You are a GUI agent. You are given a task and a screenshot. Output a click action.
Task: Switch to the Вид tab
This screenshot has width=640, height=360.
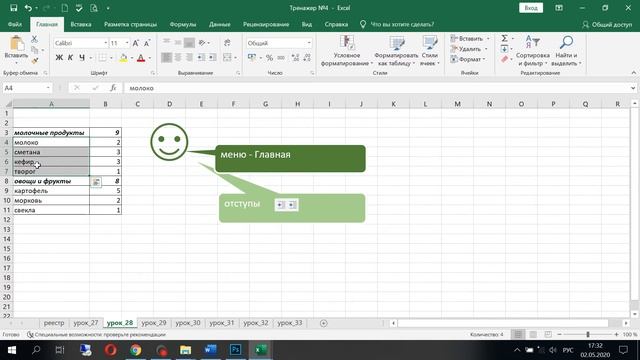[x=307, y=24]
